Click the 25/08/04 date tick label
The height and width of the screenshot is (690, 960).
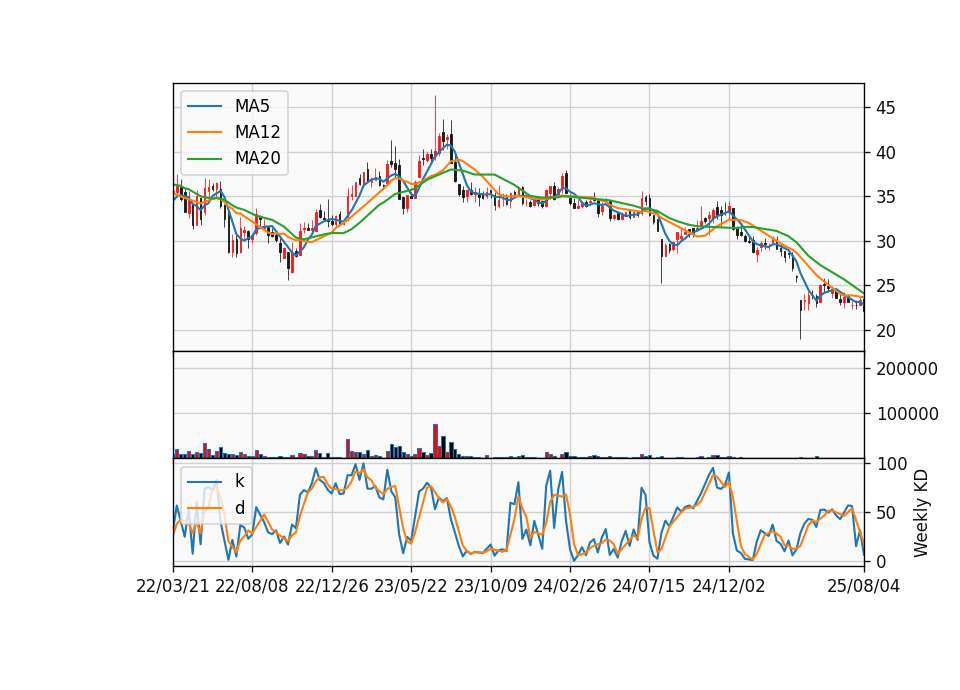863,586
